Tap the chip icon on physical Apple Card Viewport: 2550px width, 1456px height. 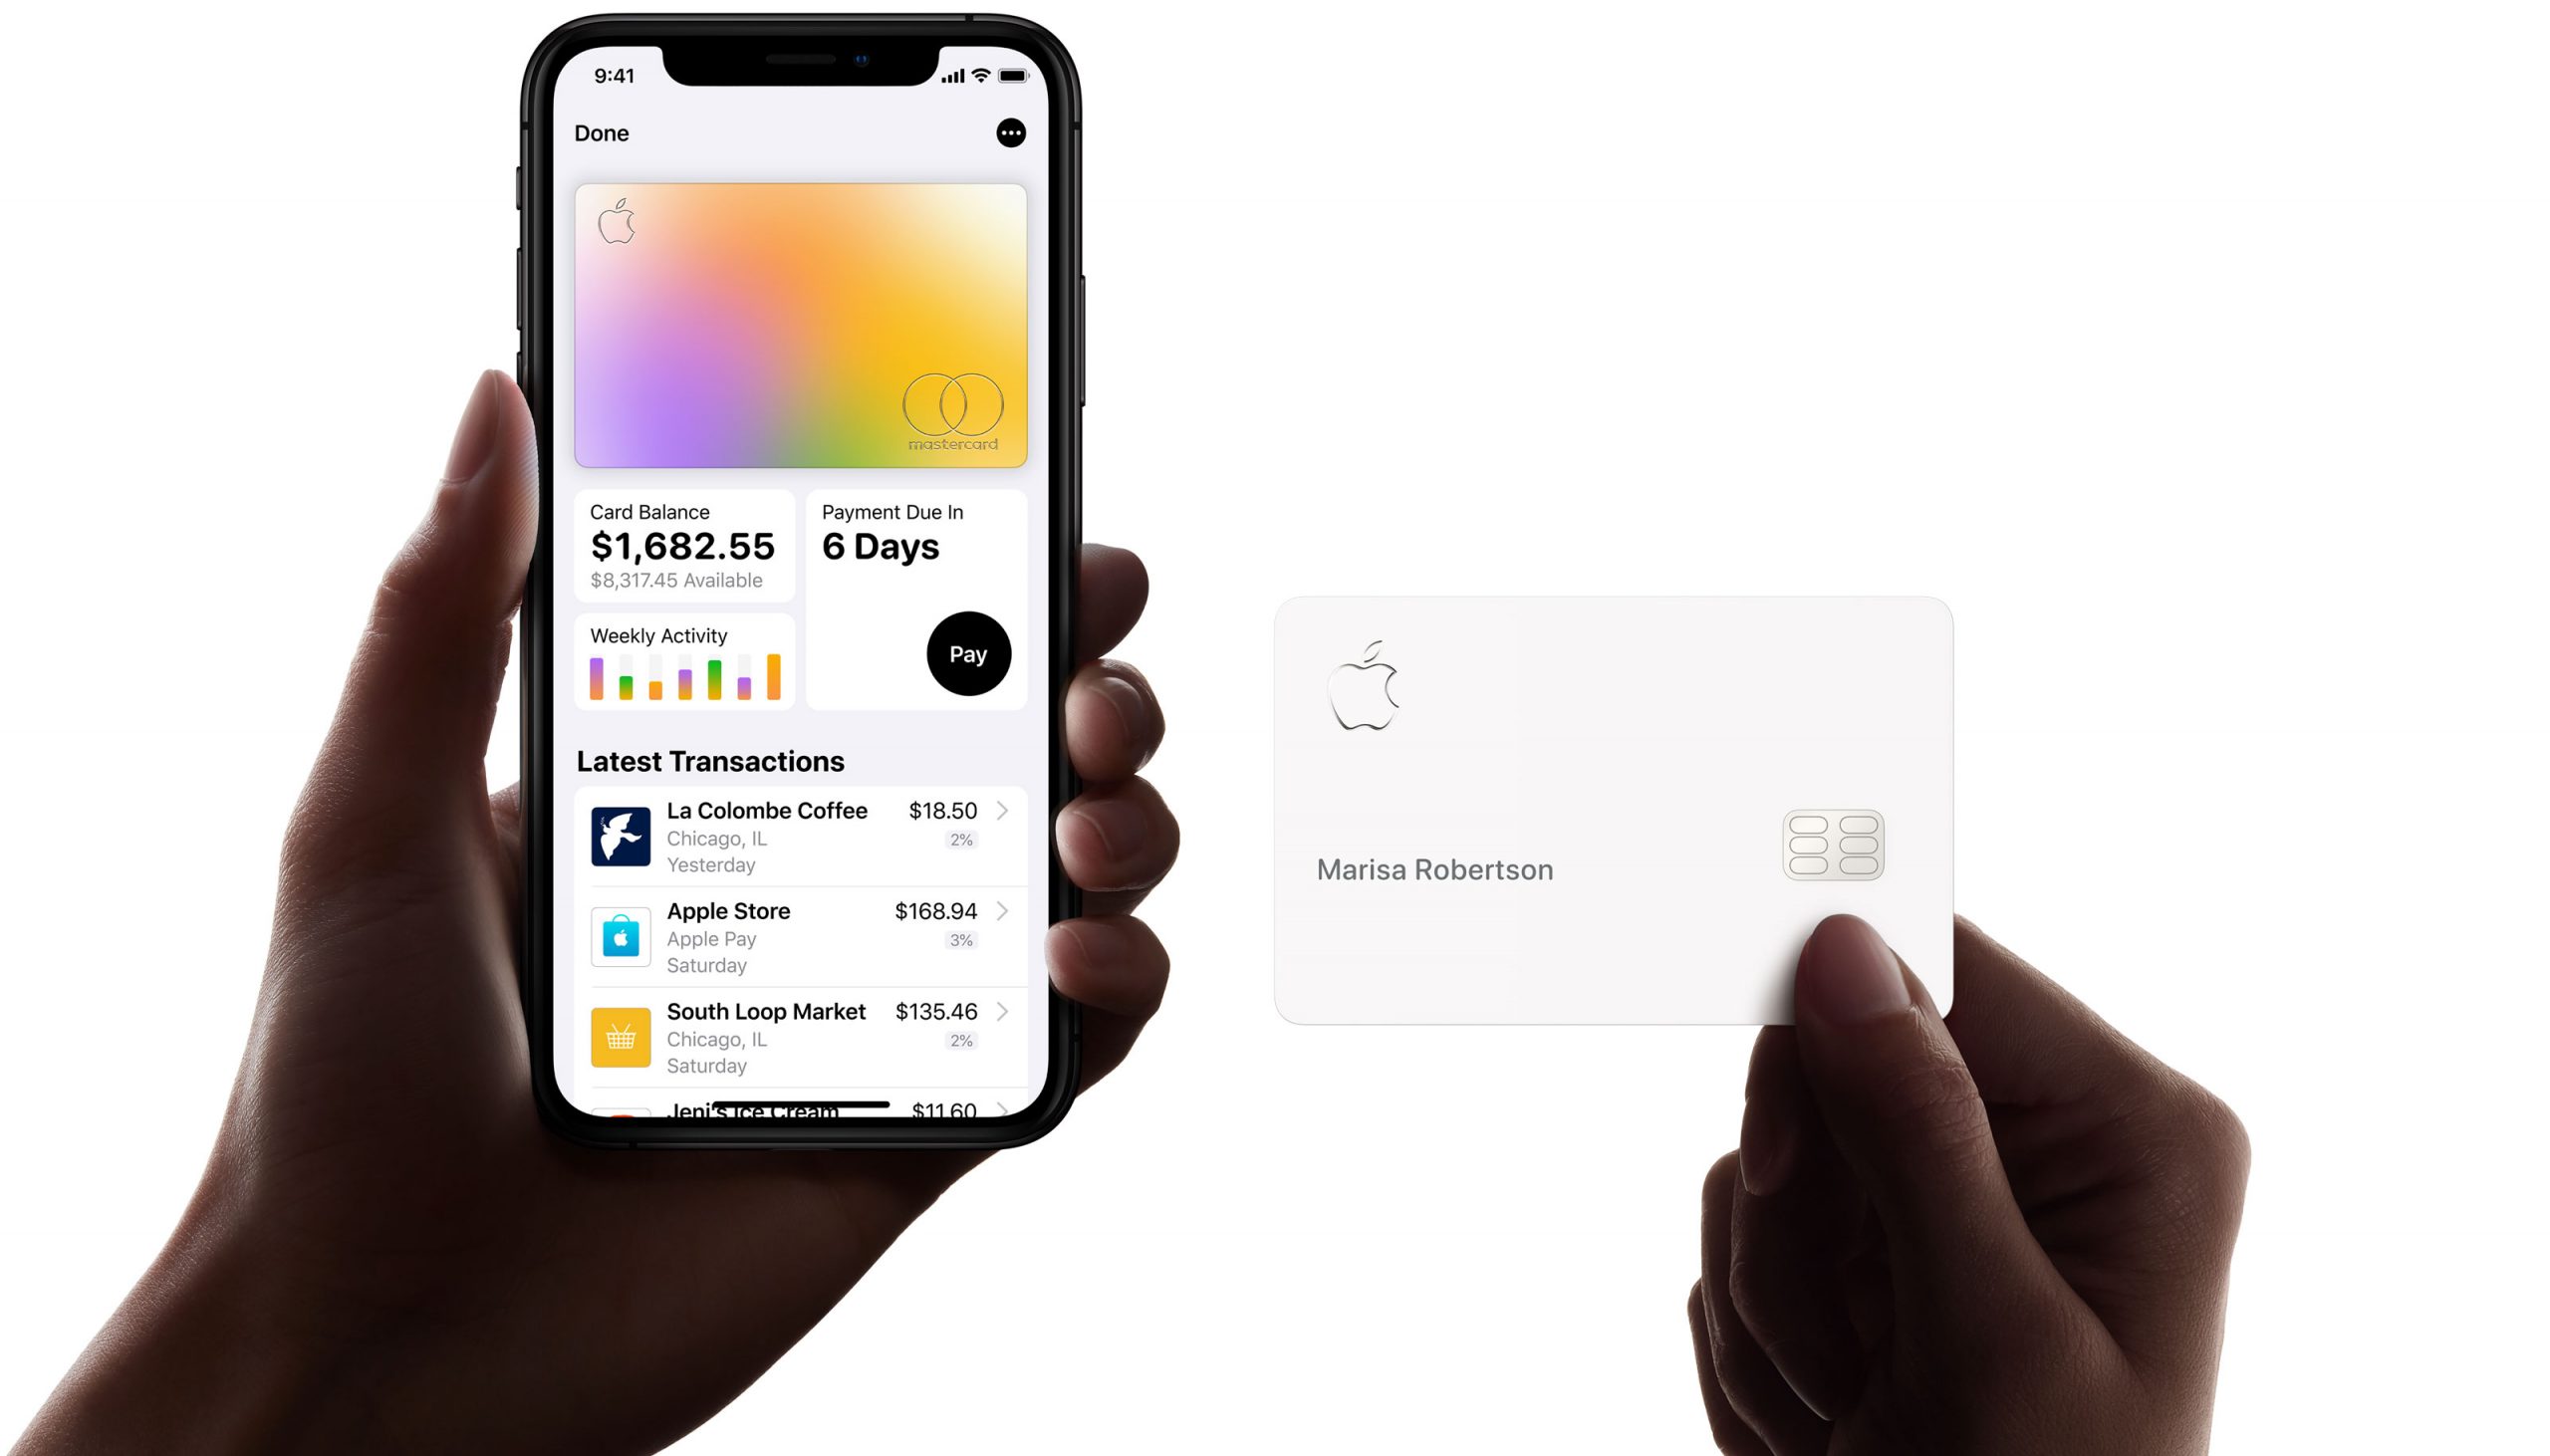tap(1834, 844)
